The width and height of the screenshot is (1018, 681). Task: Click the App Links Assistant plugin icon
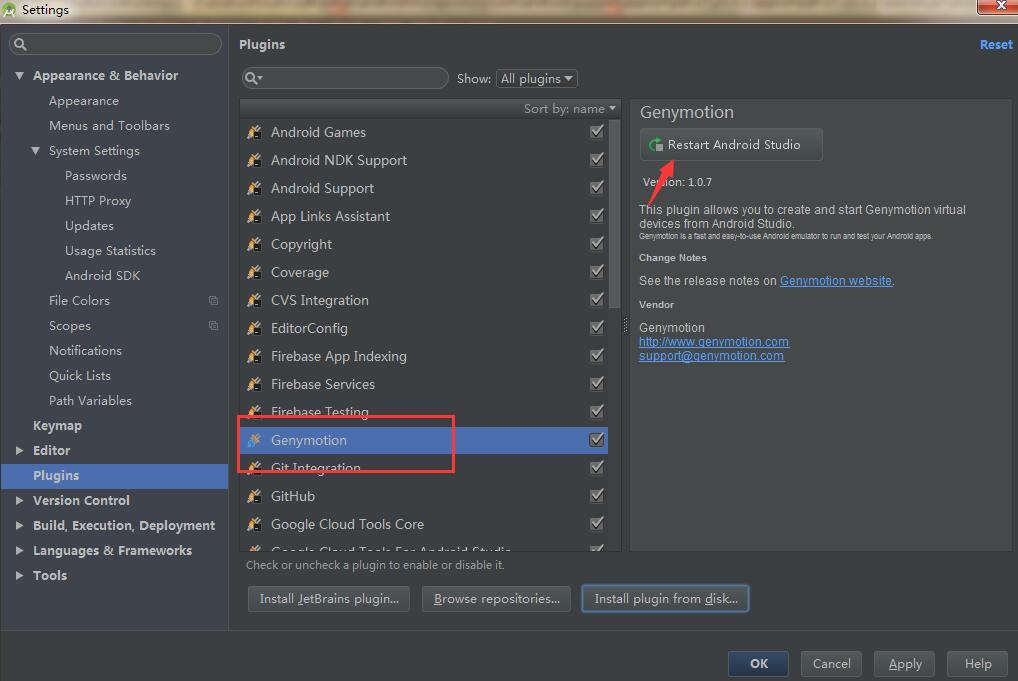coord(254,216)
